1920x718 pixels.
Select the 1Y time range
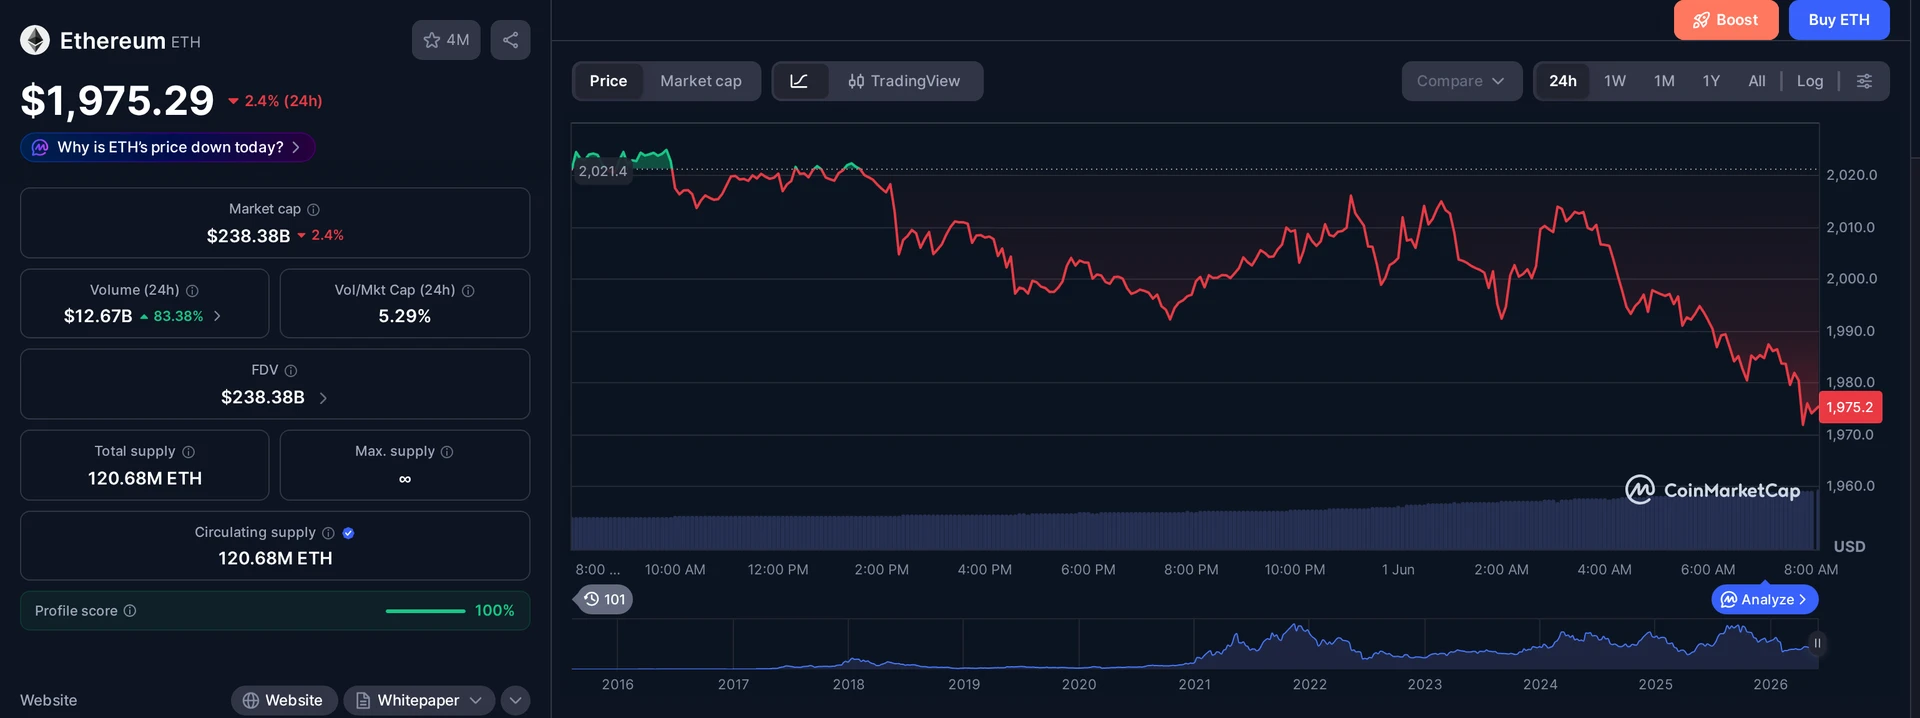point(1711,81)
